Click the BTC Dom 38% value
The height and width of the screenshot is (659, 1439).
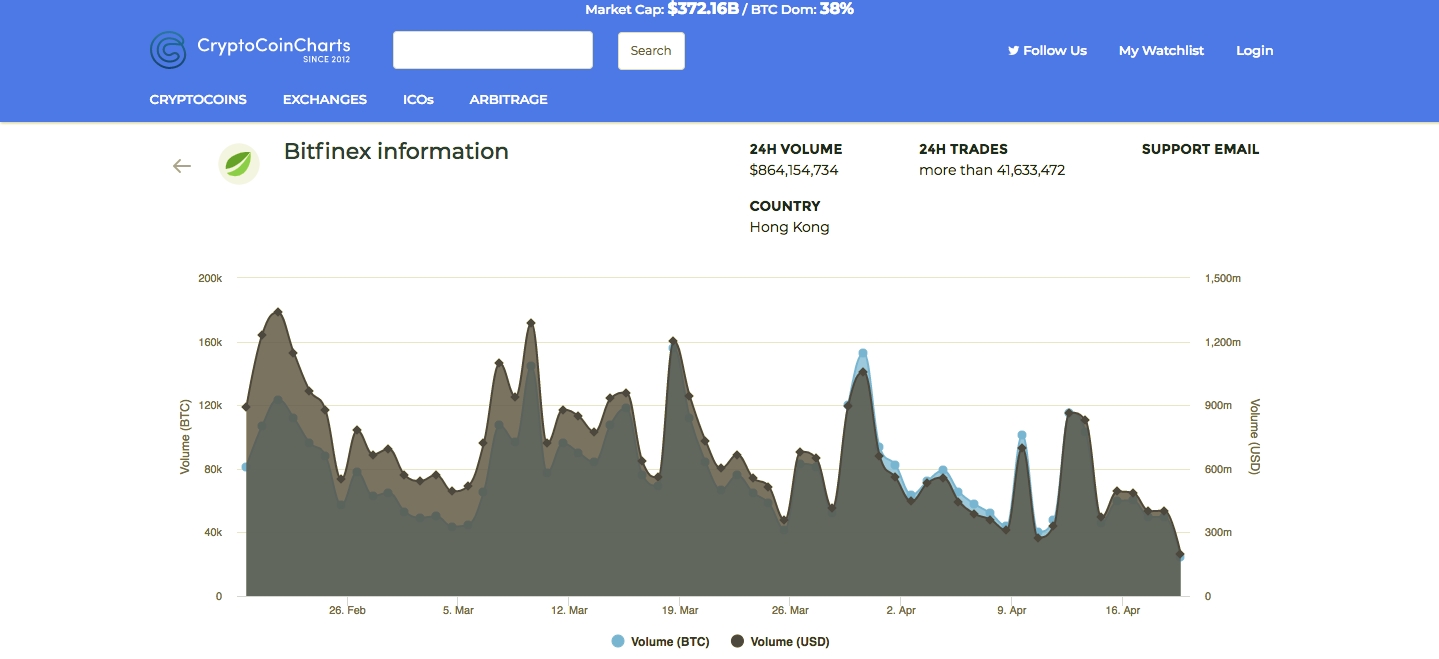[x=837, y=9]
